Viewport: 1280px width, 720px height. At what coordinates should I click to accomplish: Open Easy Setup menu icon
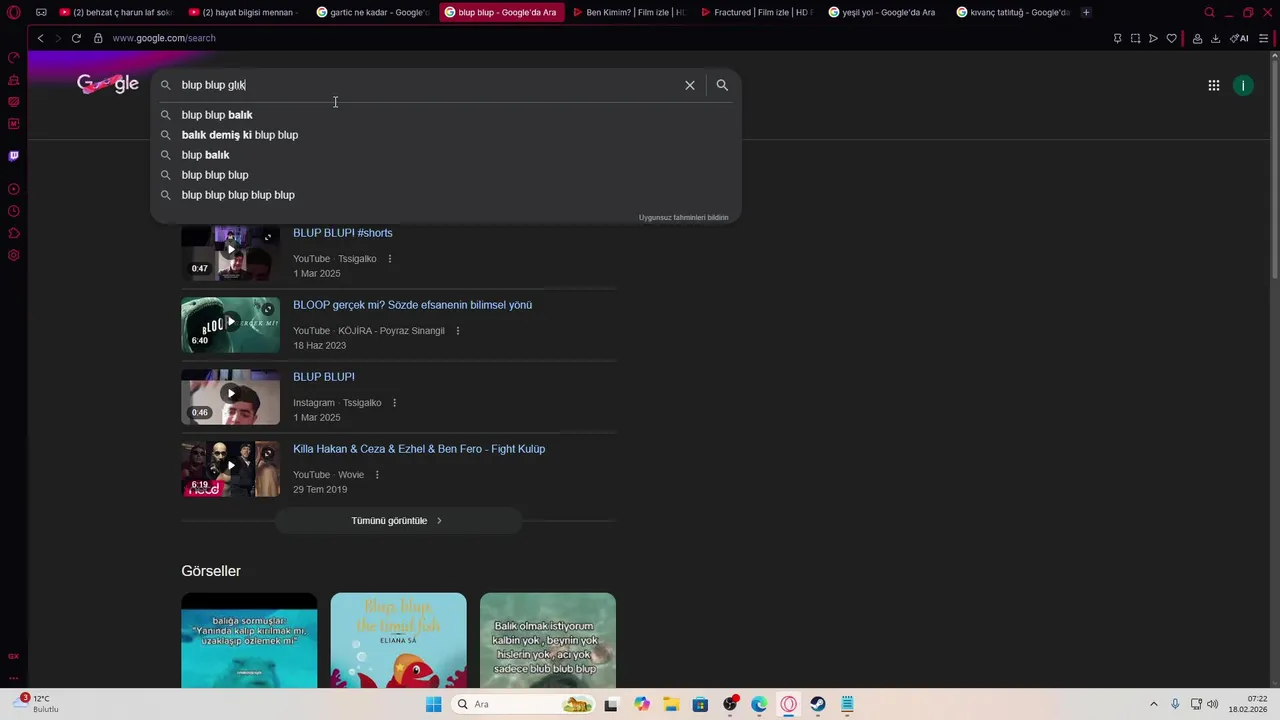pos(1263,38)
